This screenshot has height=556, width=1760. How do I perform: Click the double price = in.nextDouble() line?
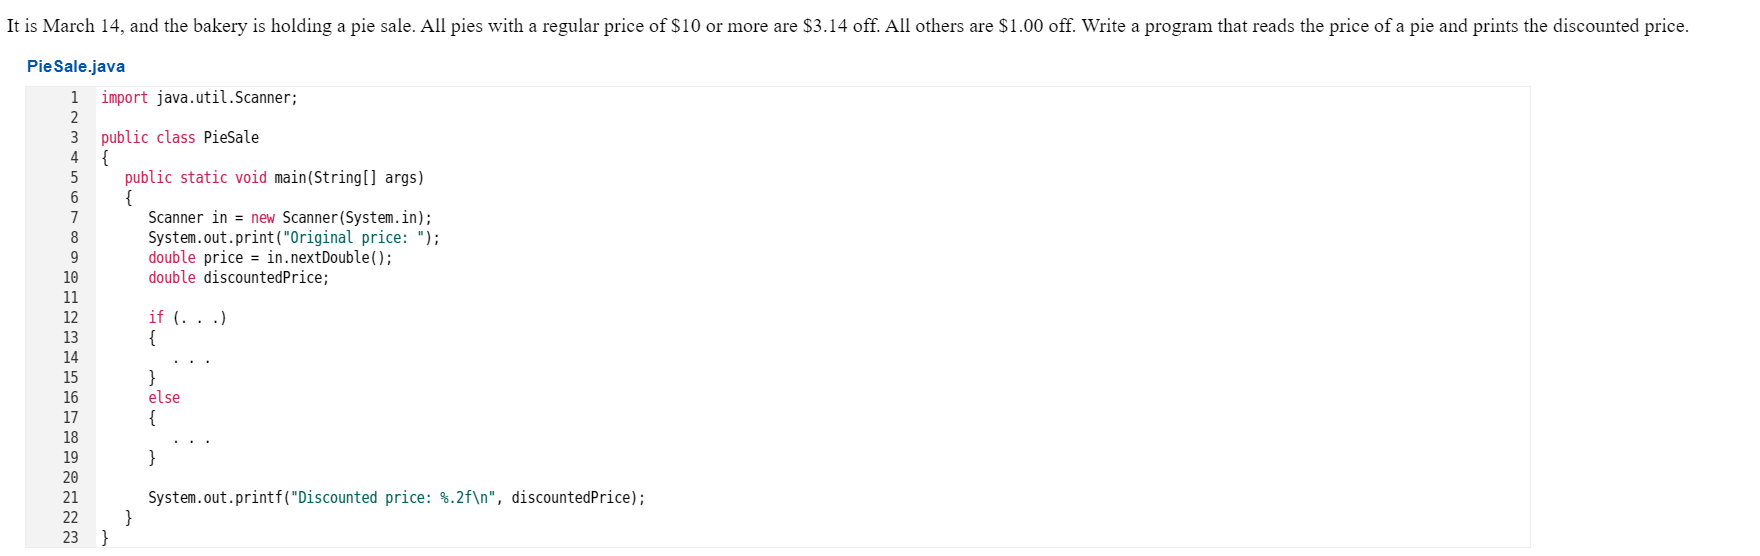(x=270, y=258)
